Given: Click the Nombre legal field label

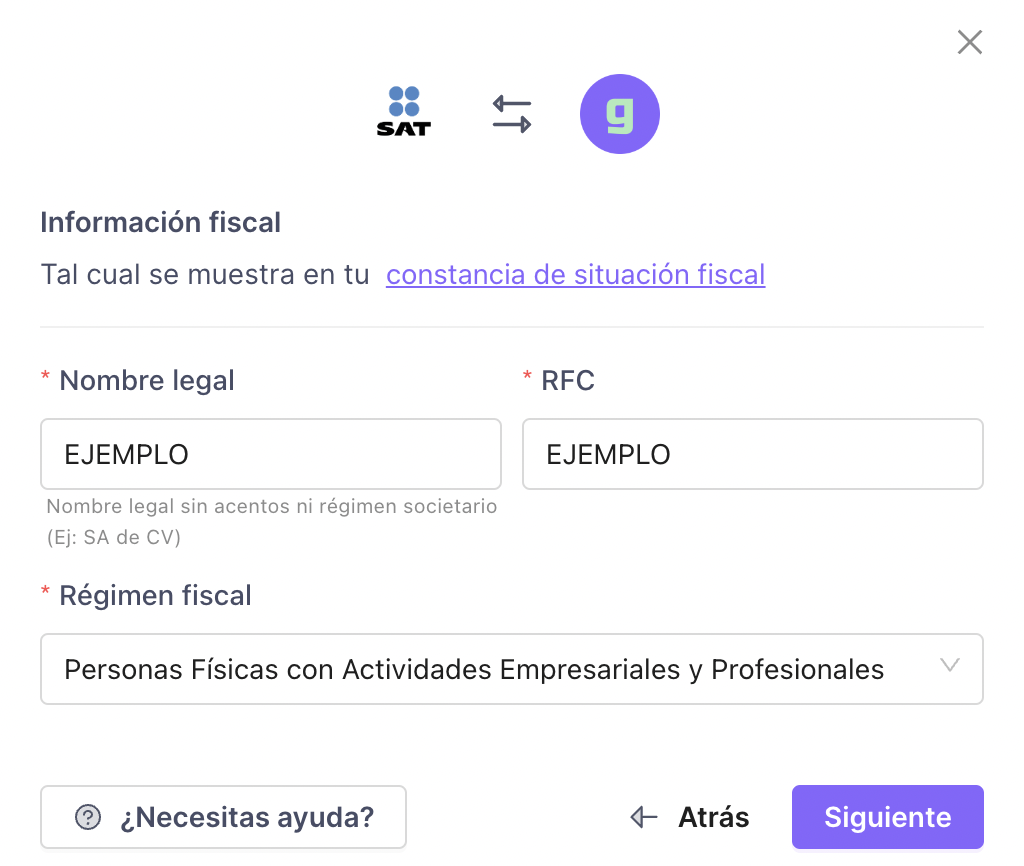Looking at the screenshot, I should click(x=147, y=380).
